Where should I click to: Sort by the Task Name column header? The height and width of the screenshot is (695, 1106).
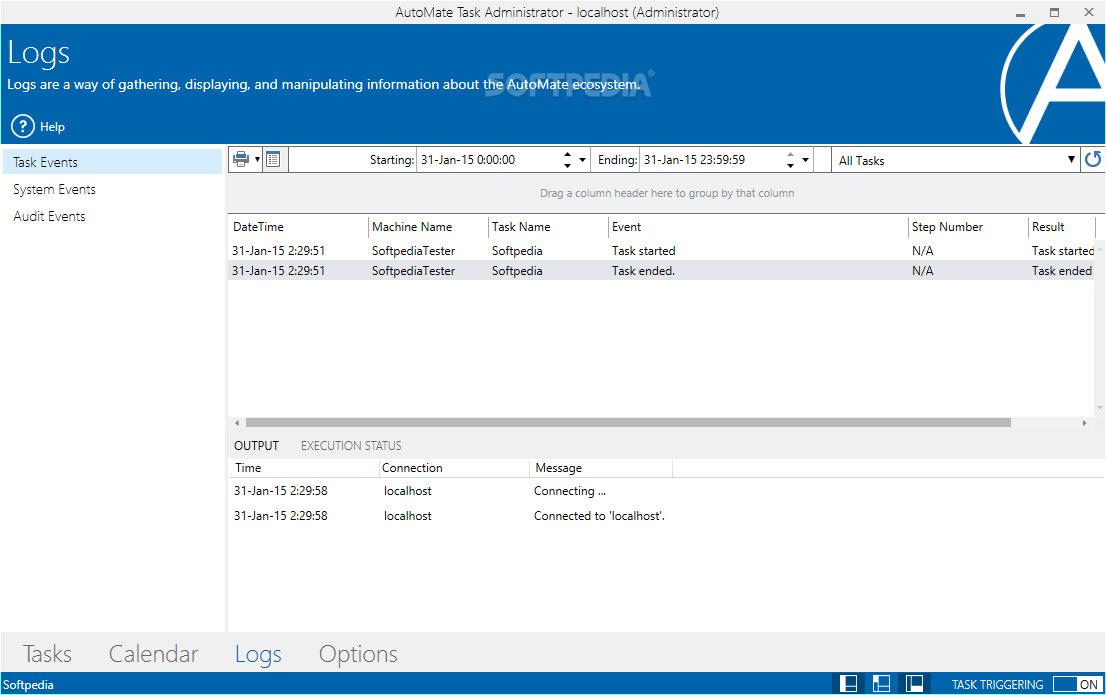tap(548, 227)
